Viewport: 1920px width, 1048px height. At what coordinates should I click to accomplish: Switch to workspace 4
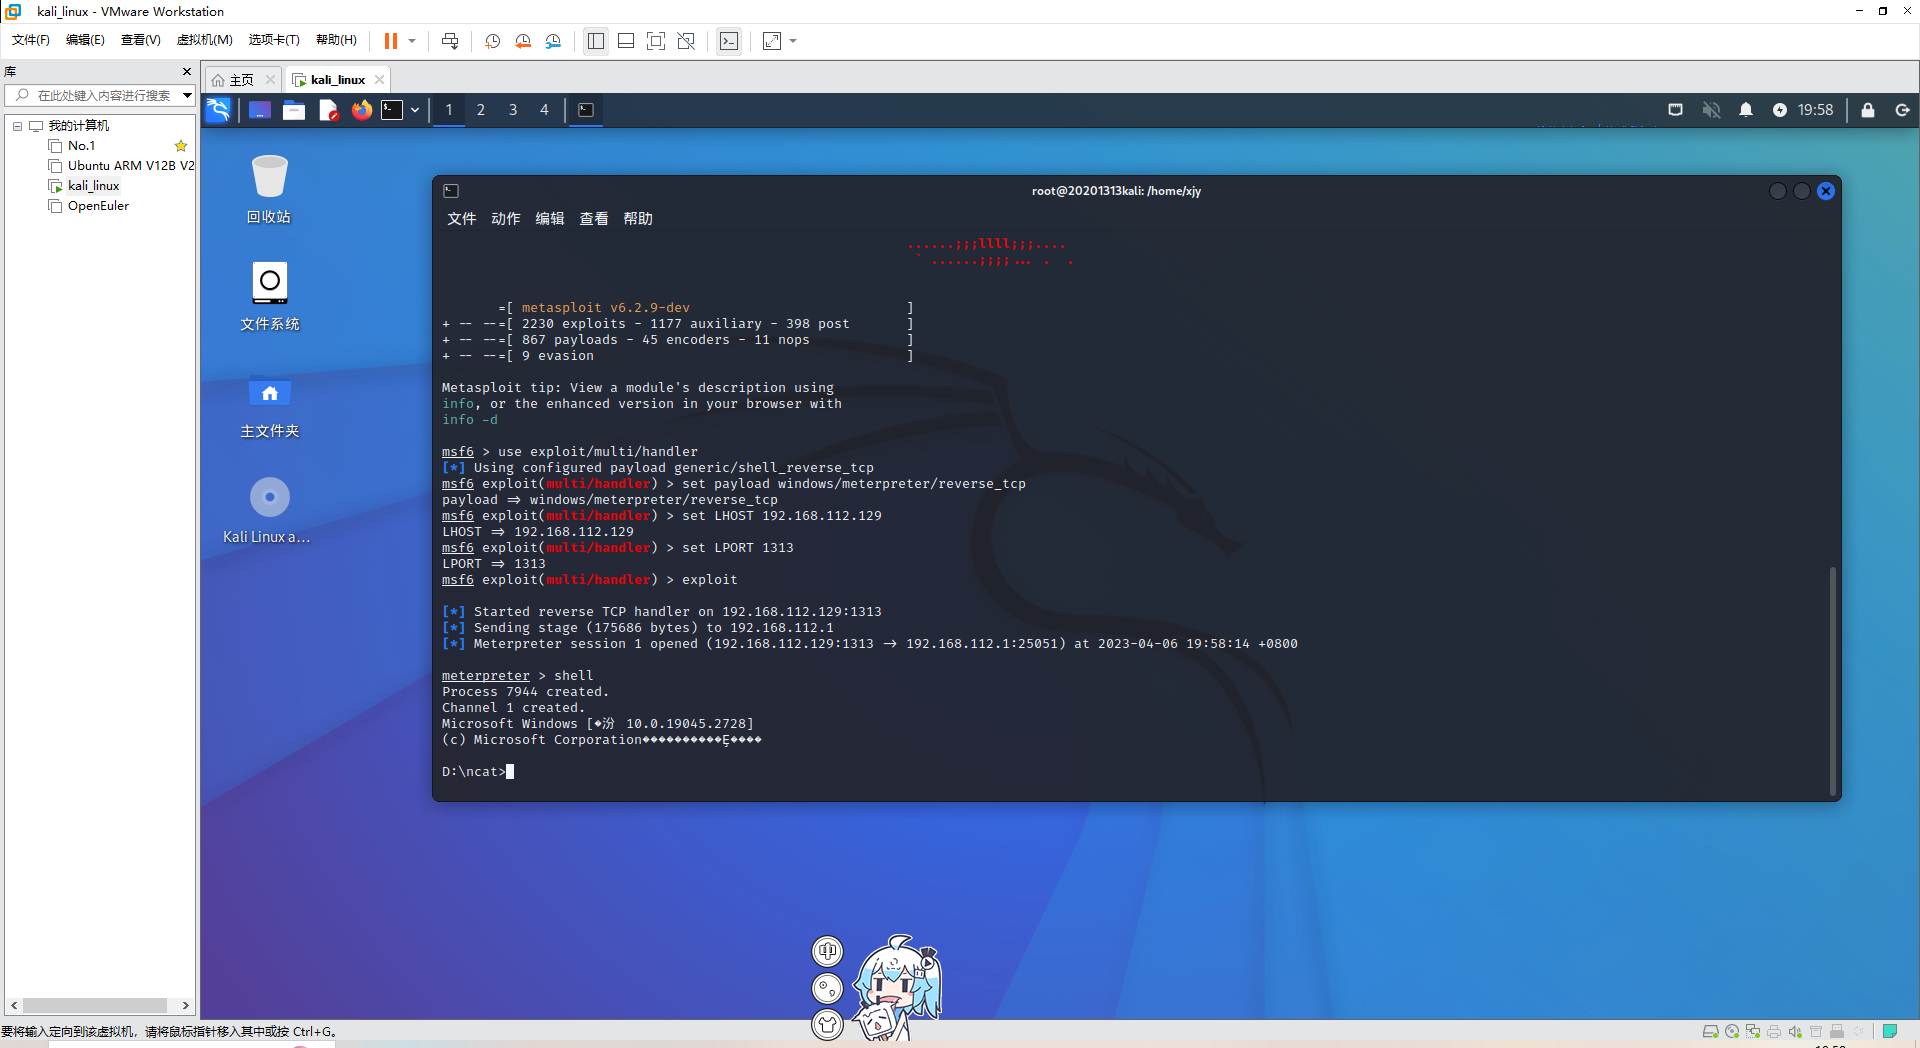[x=545, y=110]
